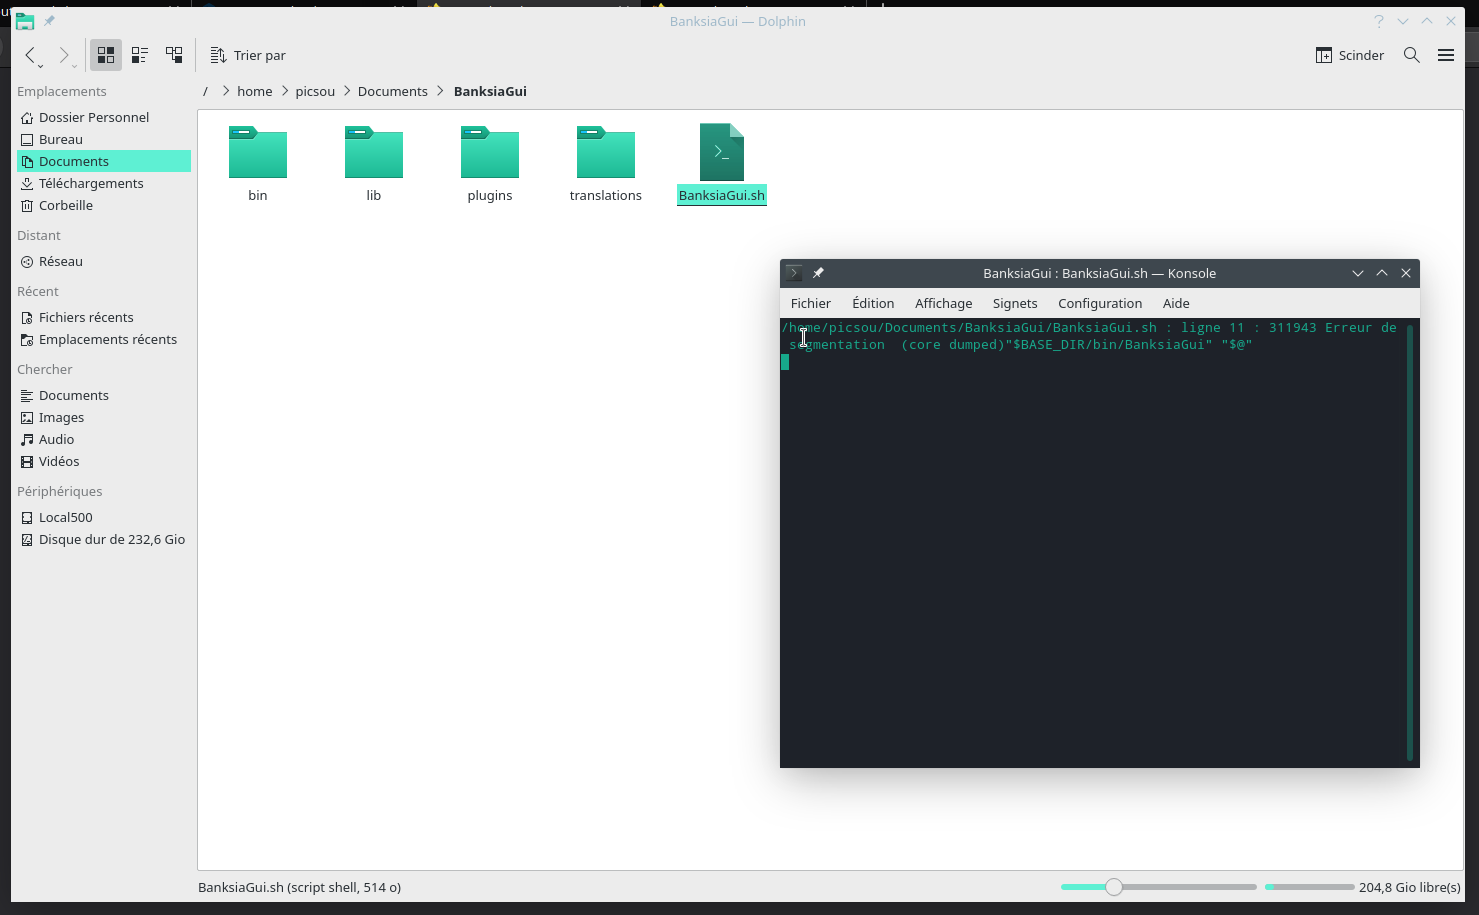The width and height of the screenshot is (1479, 915).
Task: Open Téléchargements in the sidebar
Action: tap(104, 183)
